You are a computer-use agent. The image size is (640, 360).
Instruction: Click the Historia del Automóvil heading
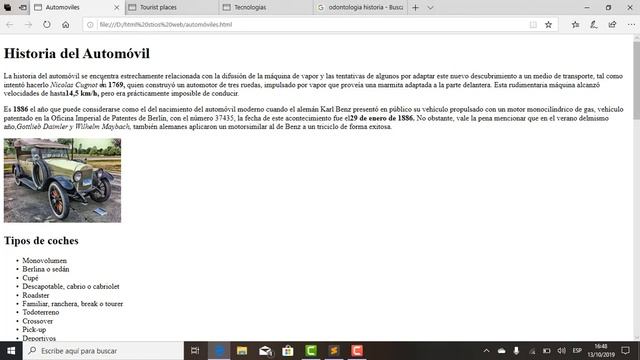tap(77, 53)
